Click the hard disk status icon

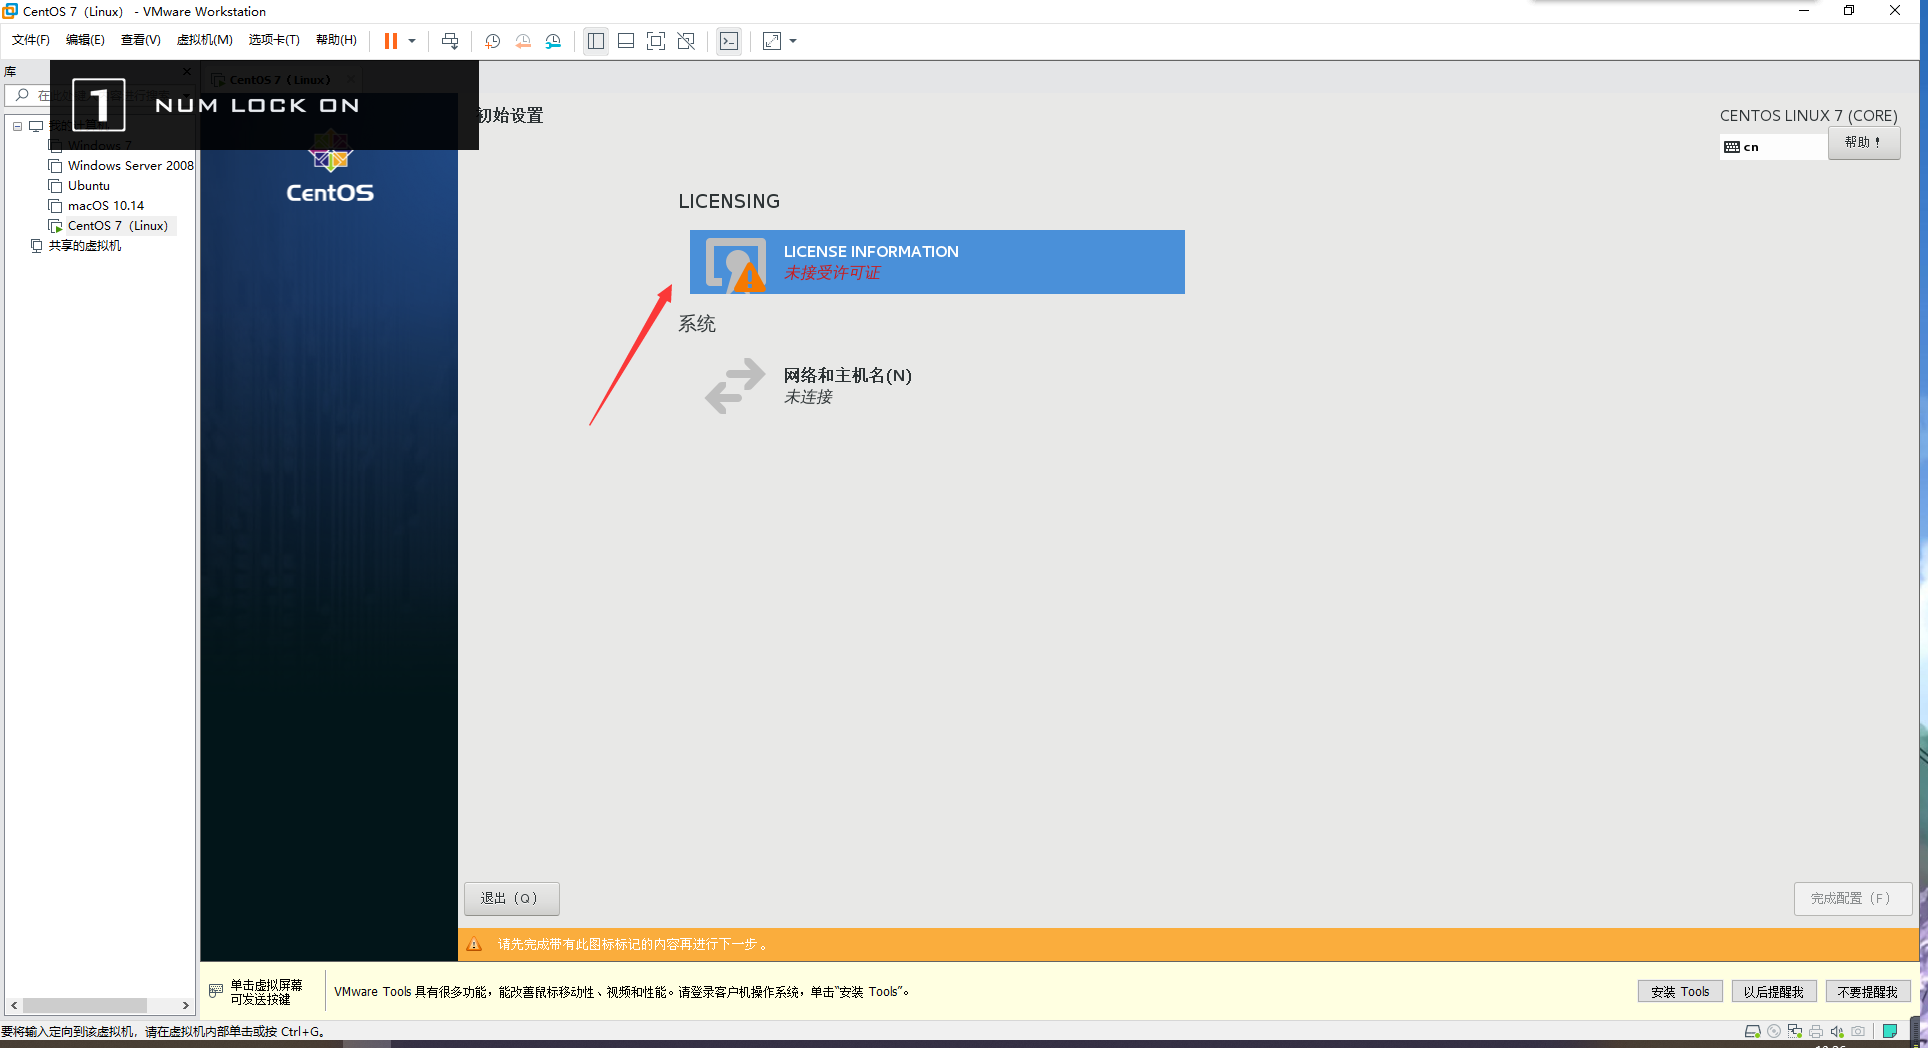point(1752,1031)
